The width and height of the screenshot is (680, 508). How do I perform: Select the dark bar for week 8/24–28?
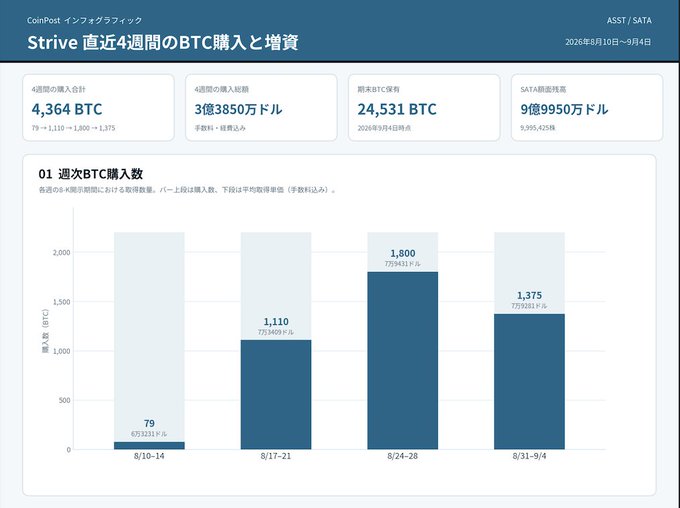(402, 361)
